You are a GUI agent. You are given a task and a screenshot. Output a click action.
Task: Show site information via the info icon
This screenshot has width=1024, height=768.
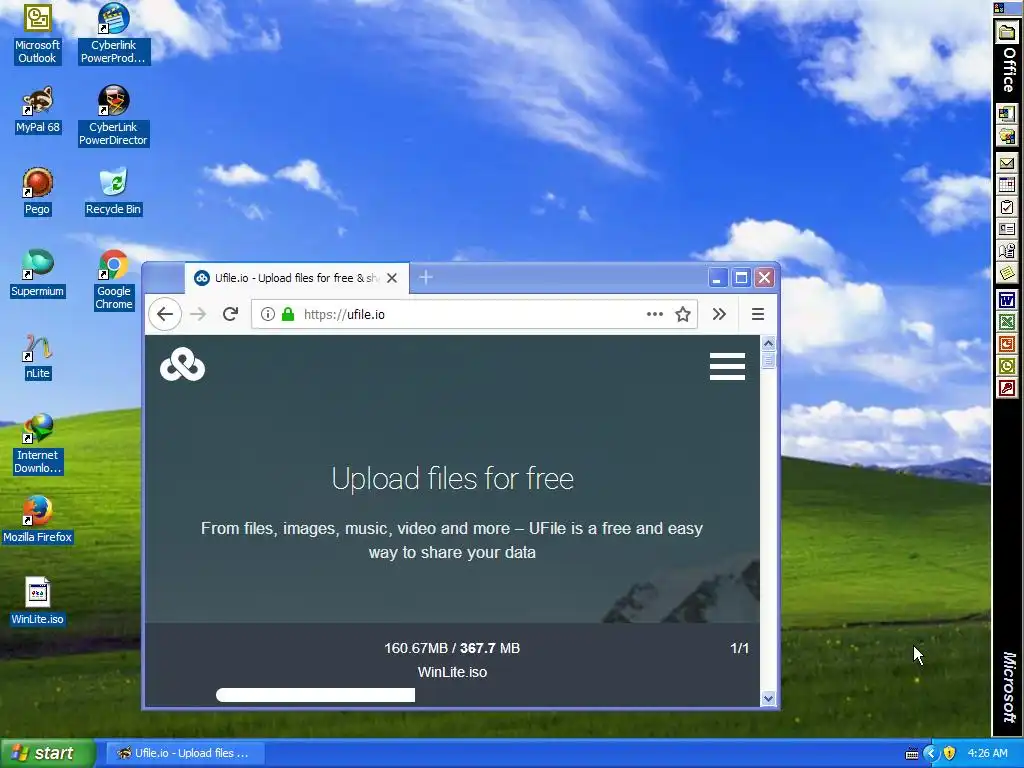267,314
